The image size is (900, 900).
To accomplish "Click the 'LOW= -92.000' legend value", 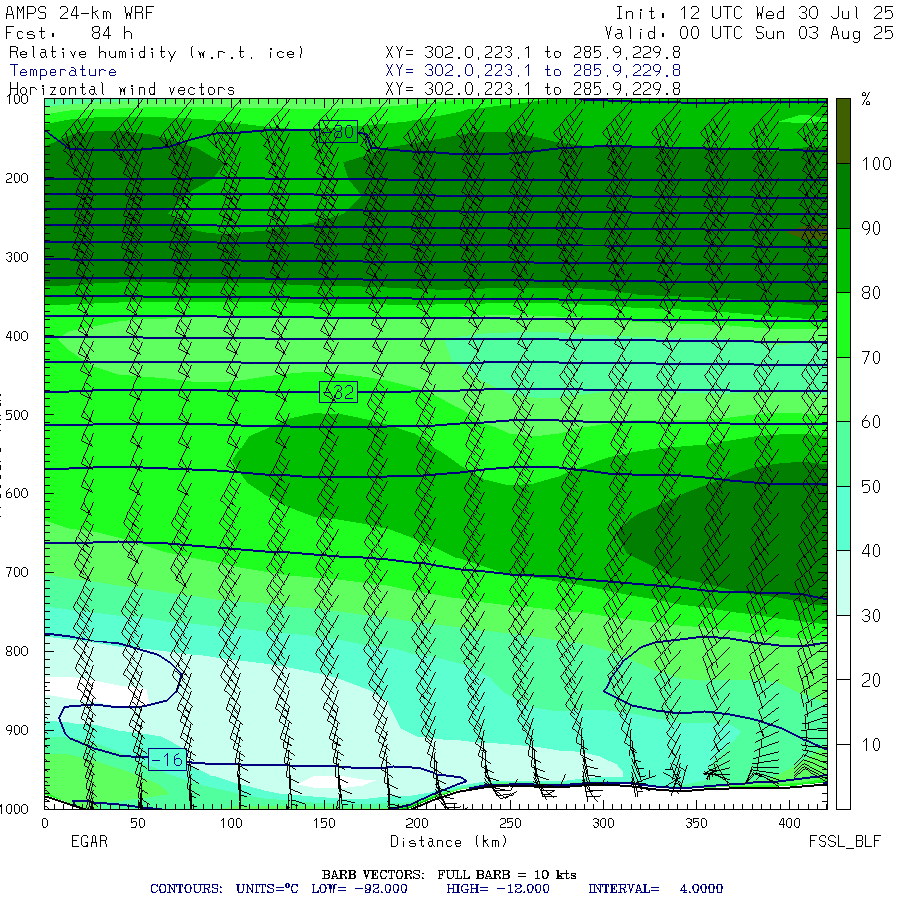I will (x=359, y=889).
